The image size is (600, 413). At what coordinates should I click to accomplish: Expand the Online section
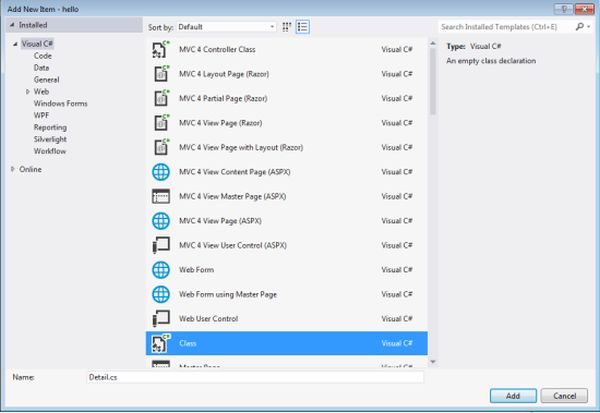[x=13, y=169]
